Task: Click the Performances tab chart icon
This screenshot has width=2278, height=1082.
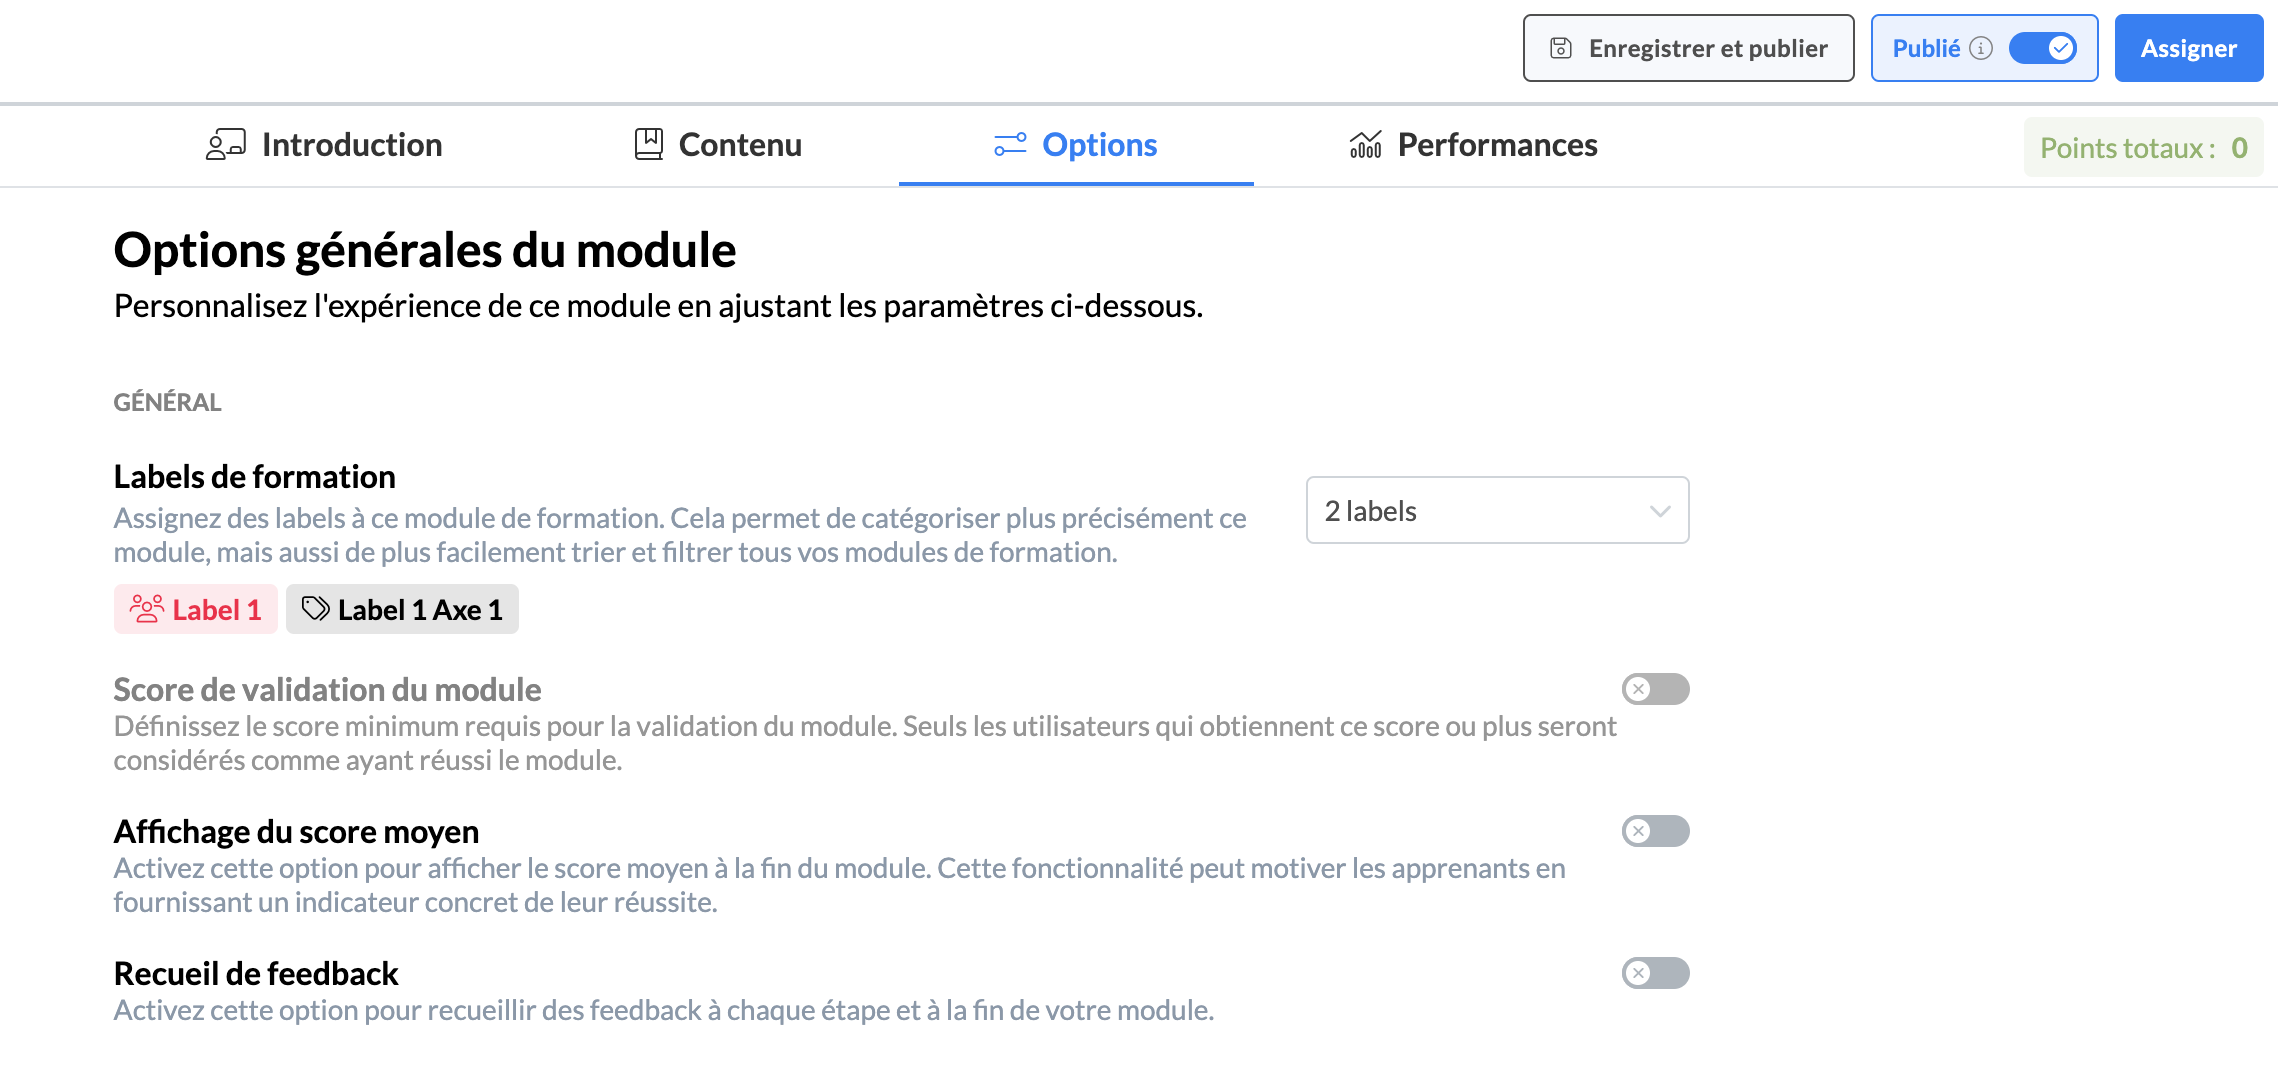Action: (1366, 145)
